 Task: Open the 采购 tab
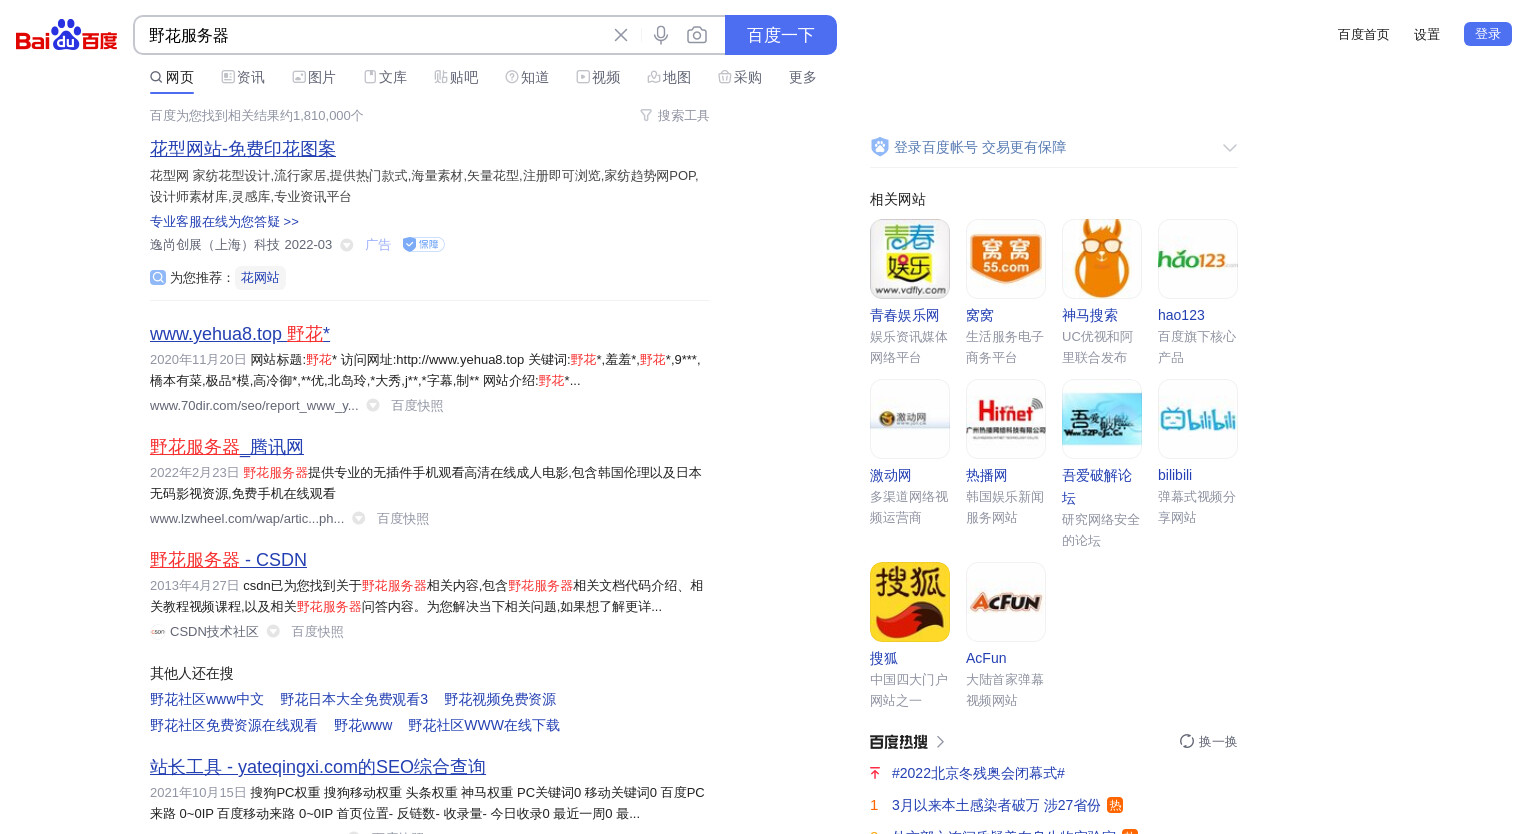(x=740, y=77)
